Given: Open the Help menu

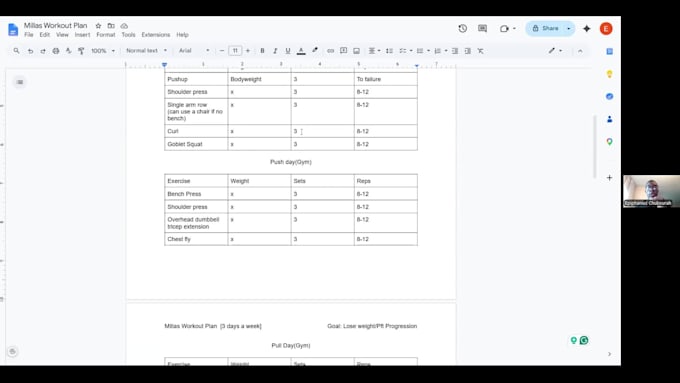Looking at the screenshot, I should (182, 35).
